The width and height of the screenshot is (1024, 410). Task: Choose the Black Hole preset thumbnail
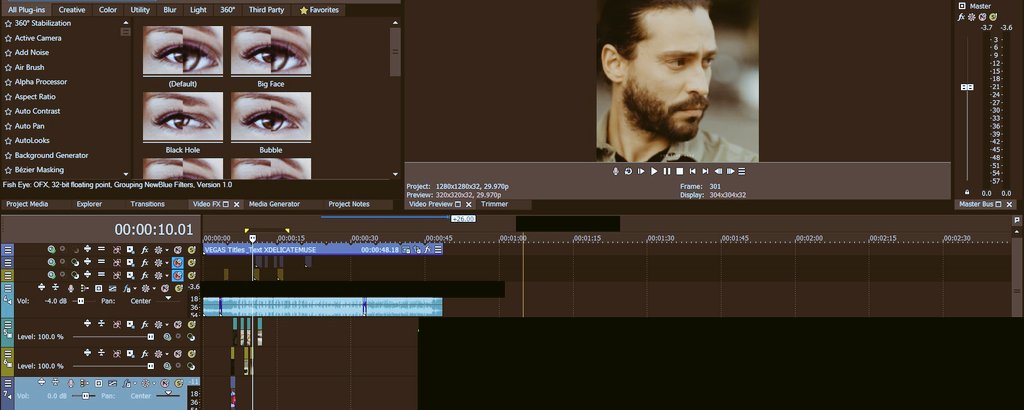tap(183, 117)
